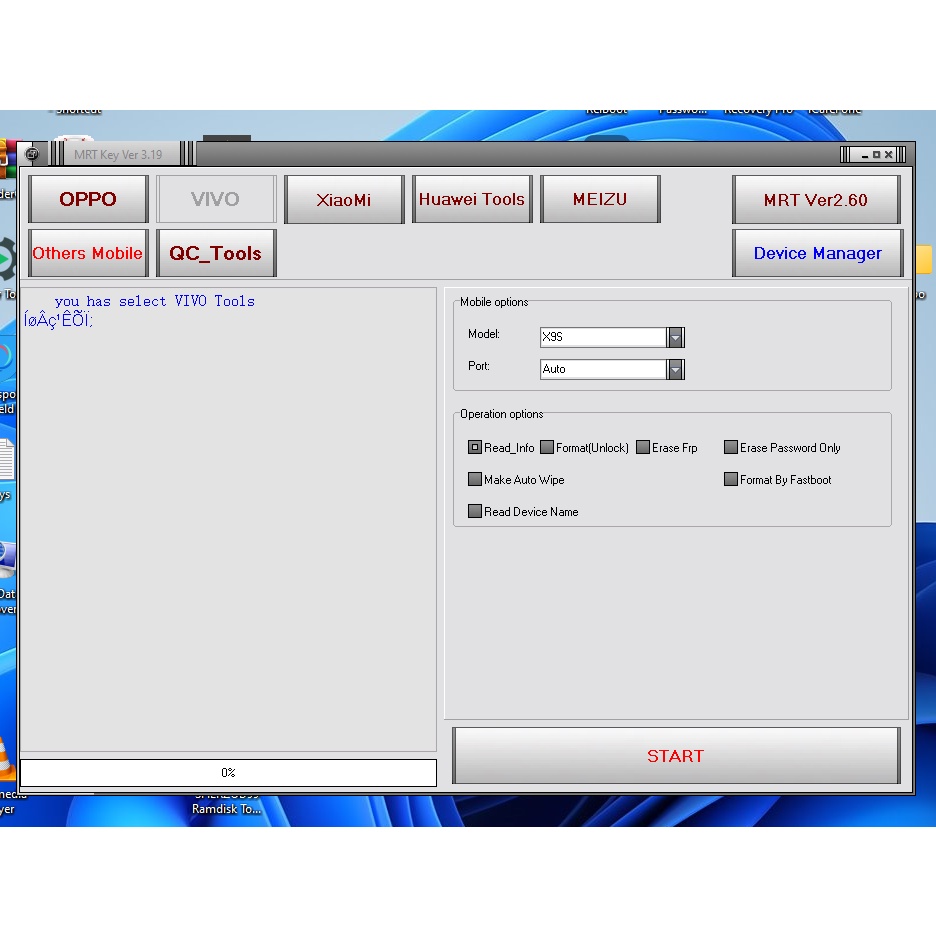Click the MRT Key app icon in title bar
936x936 pixels.
pyautogui.click(x=32, y=154)
